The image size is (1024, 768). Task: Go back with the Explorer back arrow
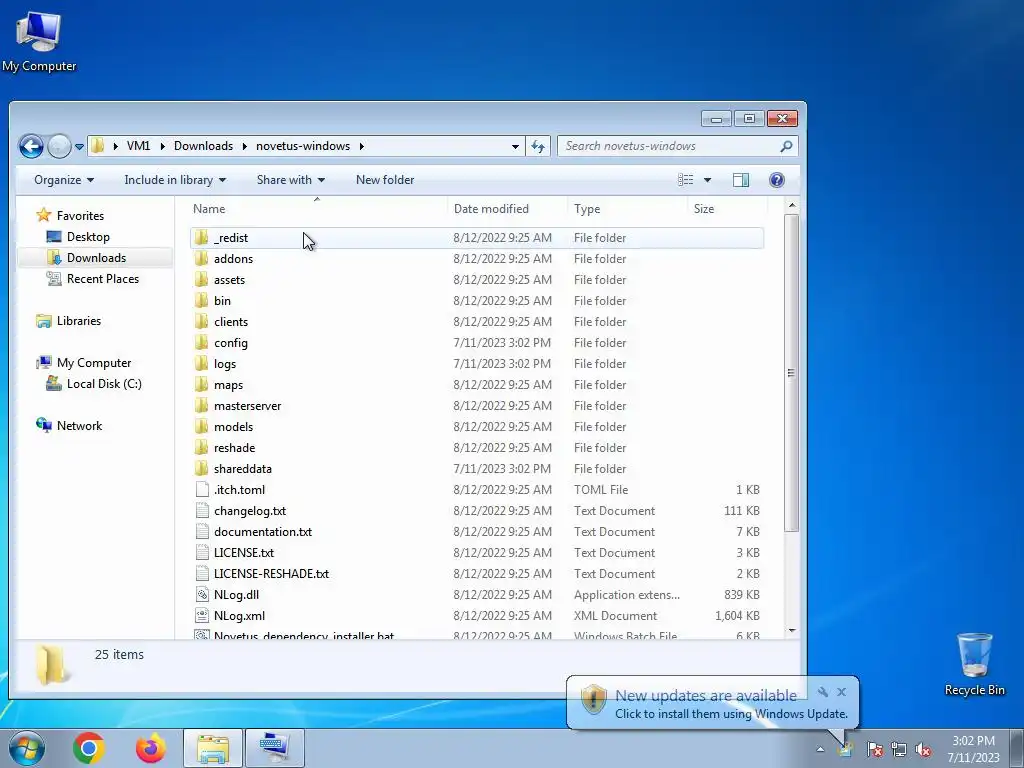coord(31,146)
